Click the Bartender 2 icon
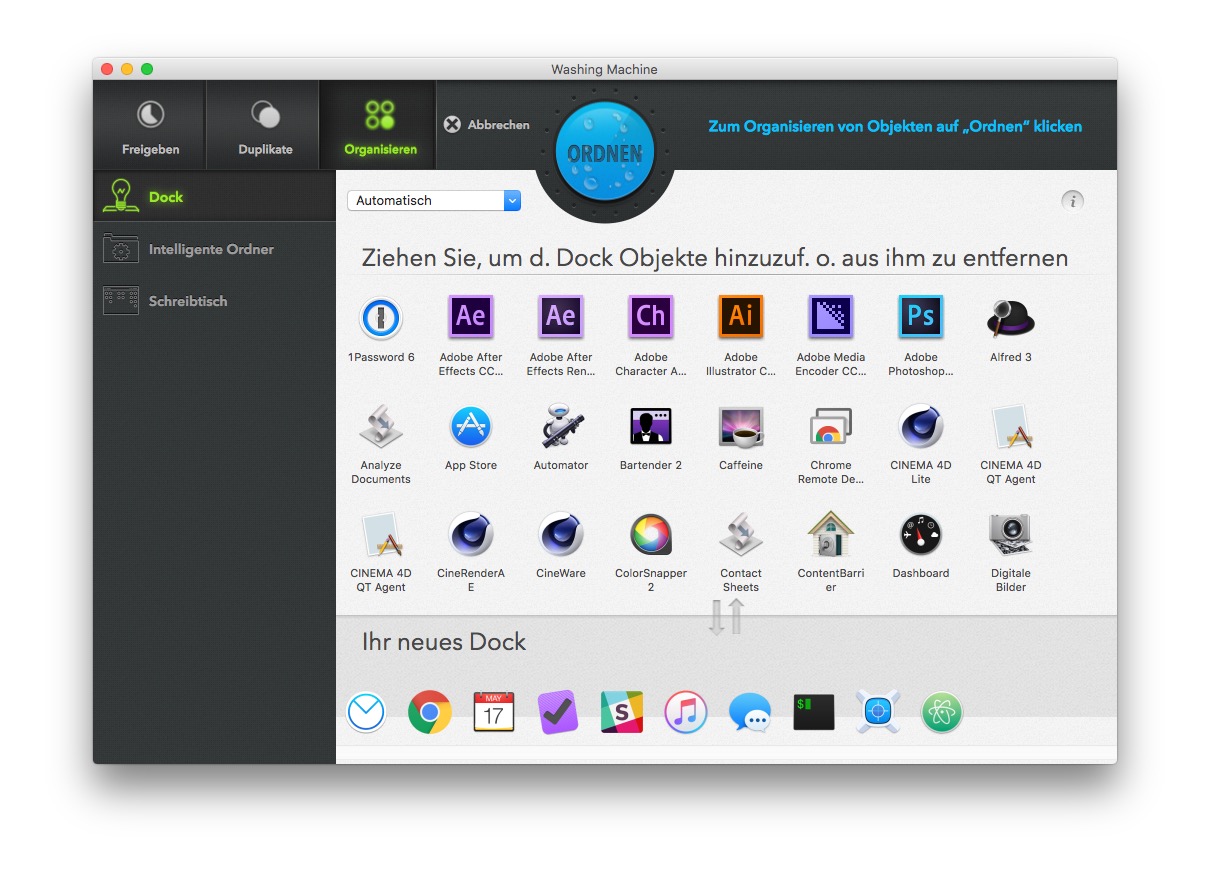Viewport: 1210px width, 870px height. point(650,427)
